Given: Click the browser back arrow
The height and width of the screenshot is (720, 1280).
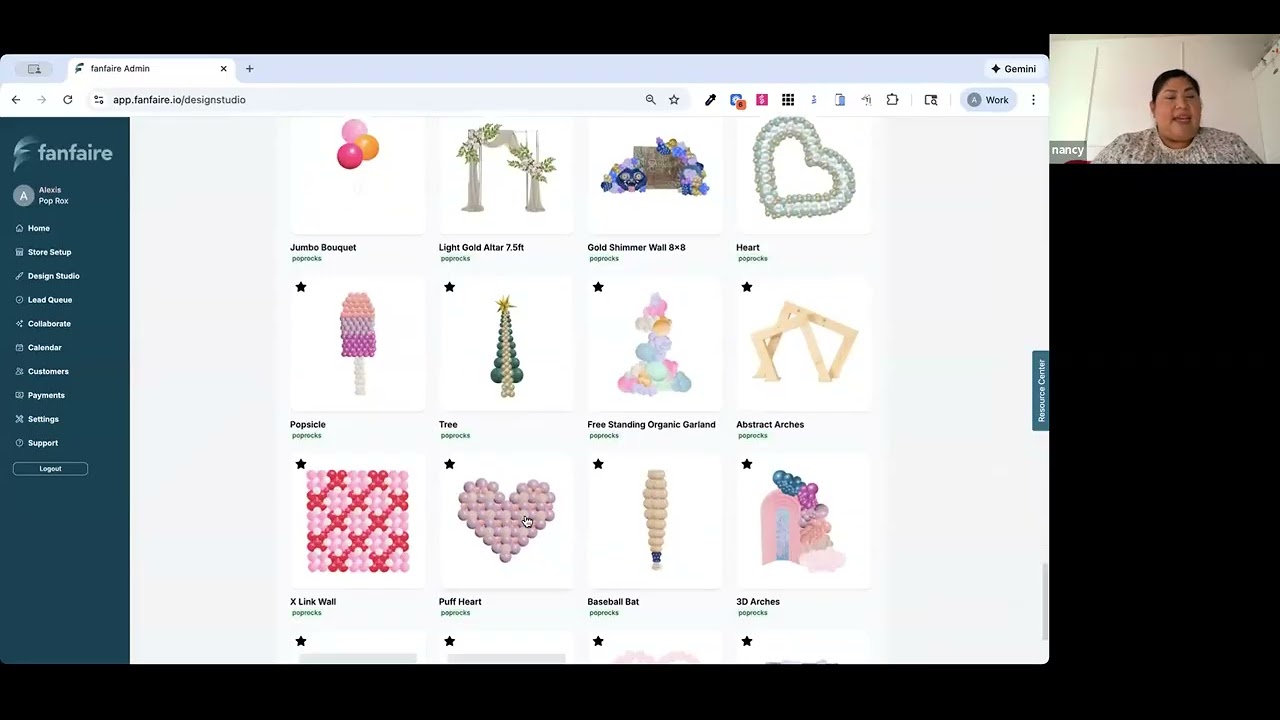Looking at the screenshot, I should click(x=16, y=100).
